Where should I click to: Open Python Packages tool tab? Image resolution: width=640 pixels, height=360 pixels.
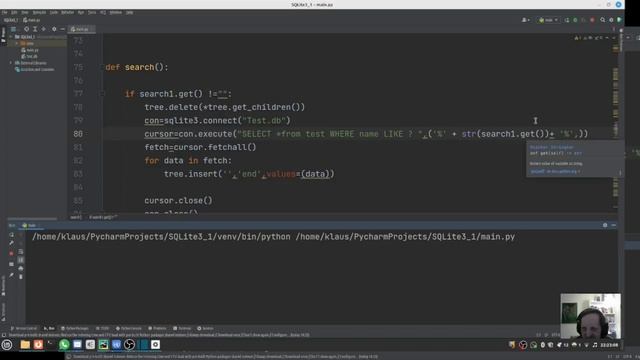[75, 328]
